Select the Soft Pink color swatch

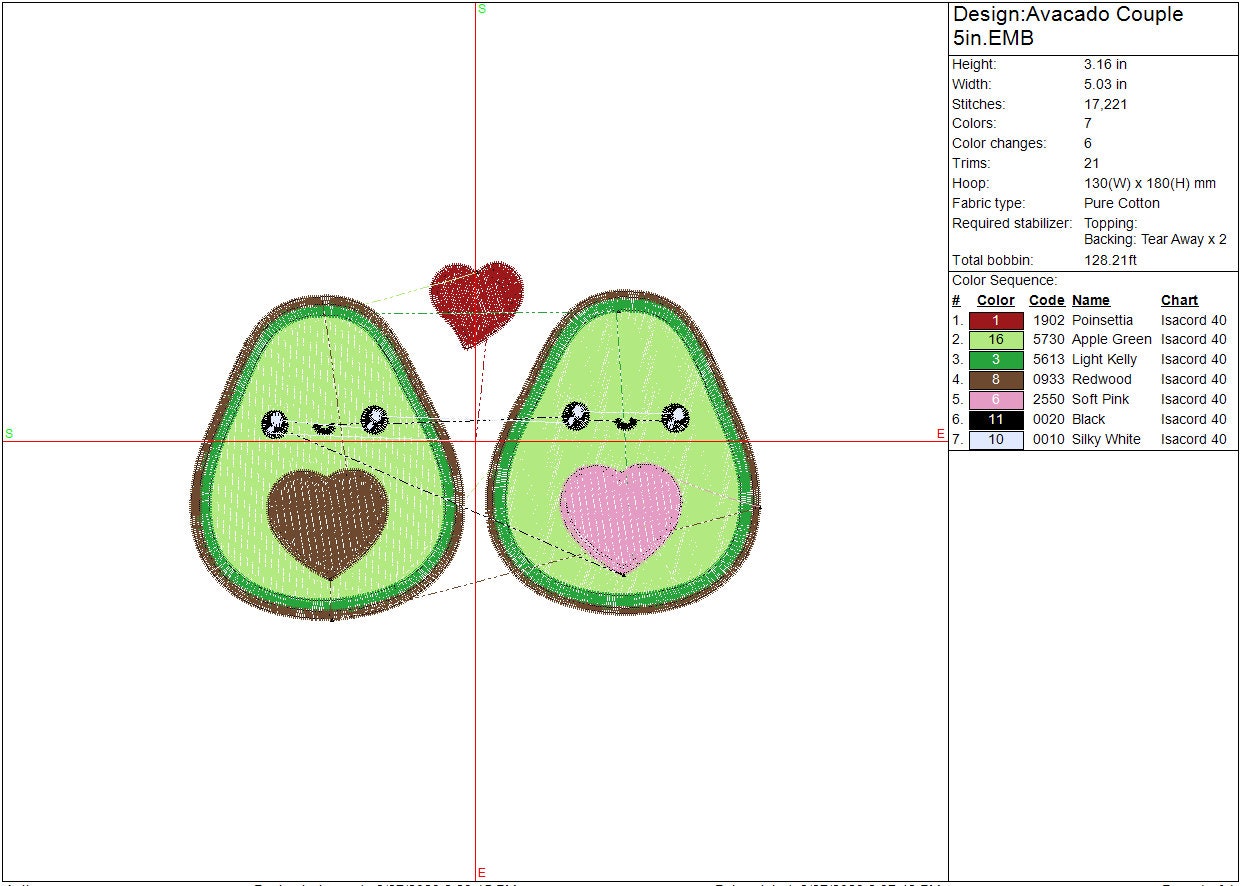[996, 400]
